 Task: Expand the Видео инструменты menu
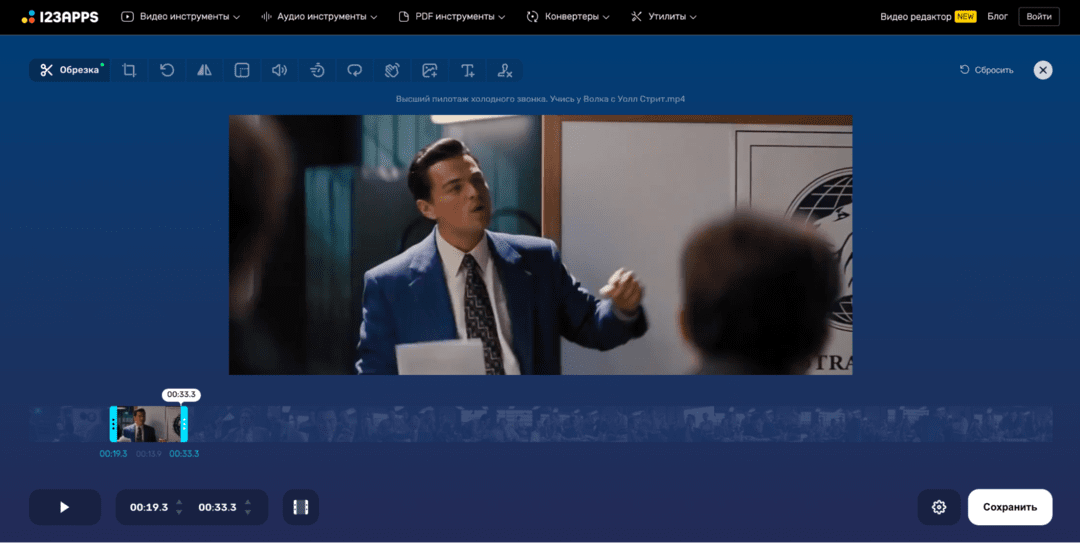181,17
